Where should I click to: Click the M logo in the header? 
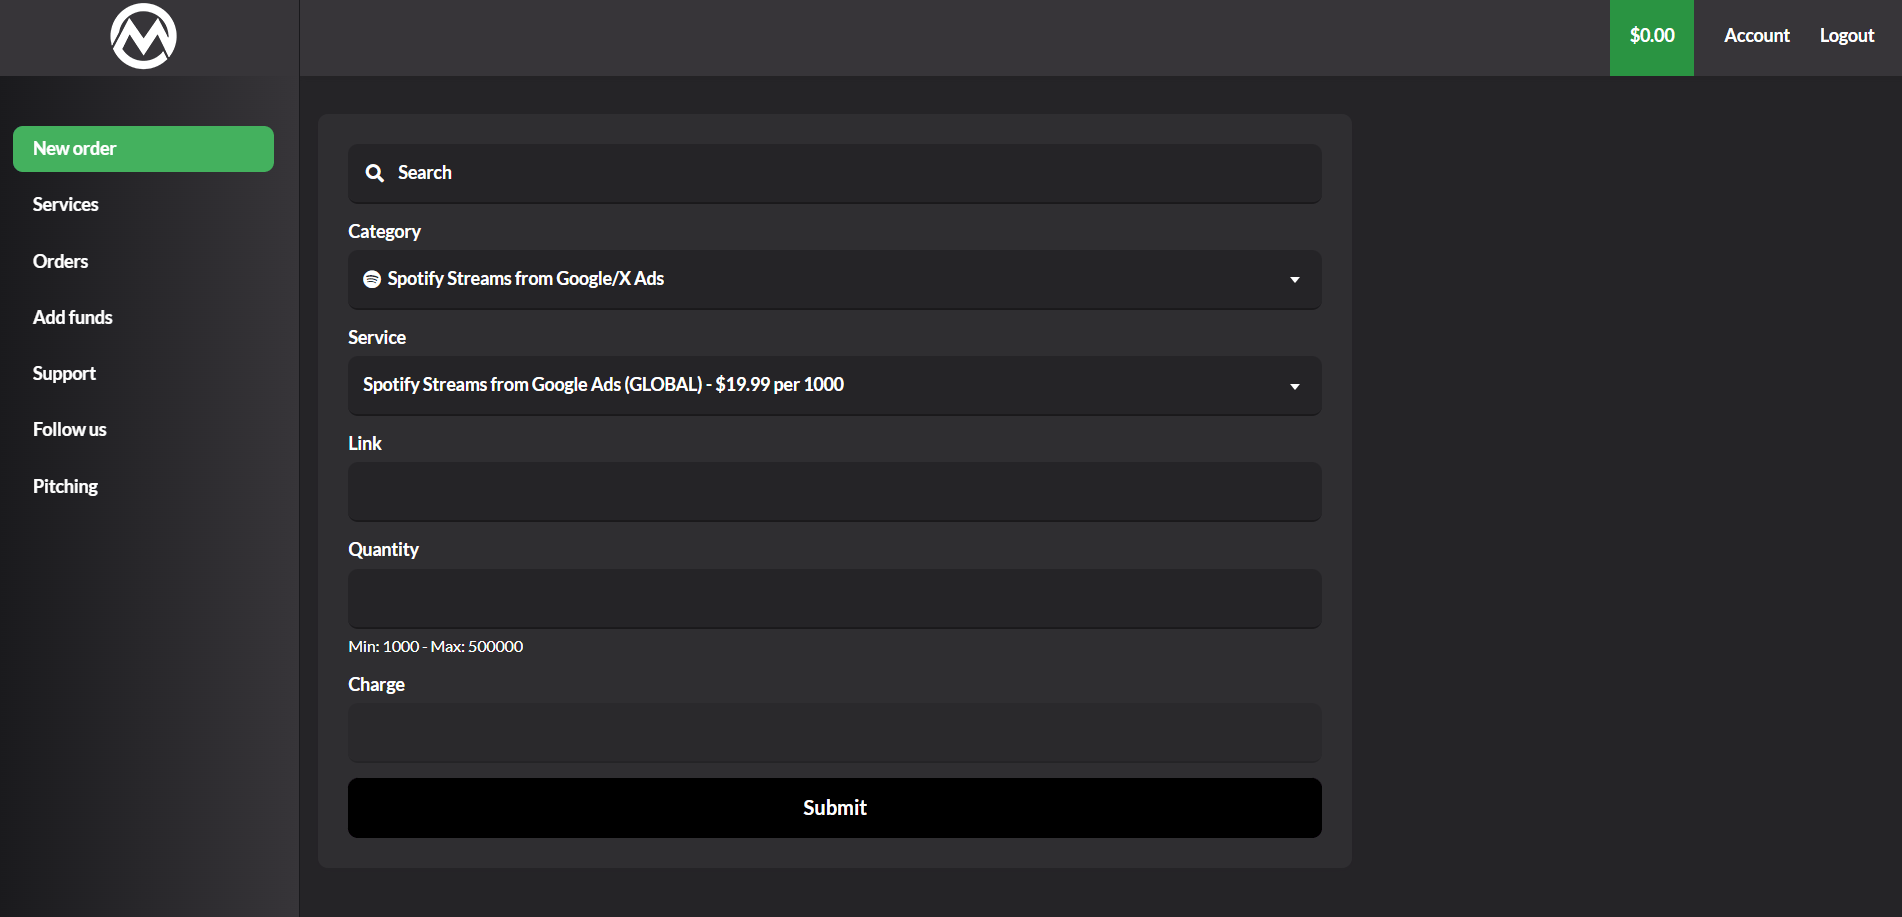pos(143,37)
